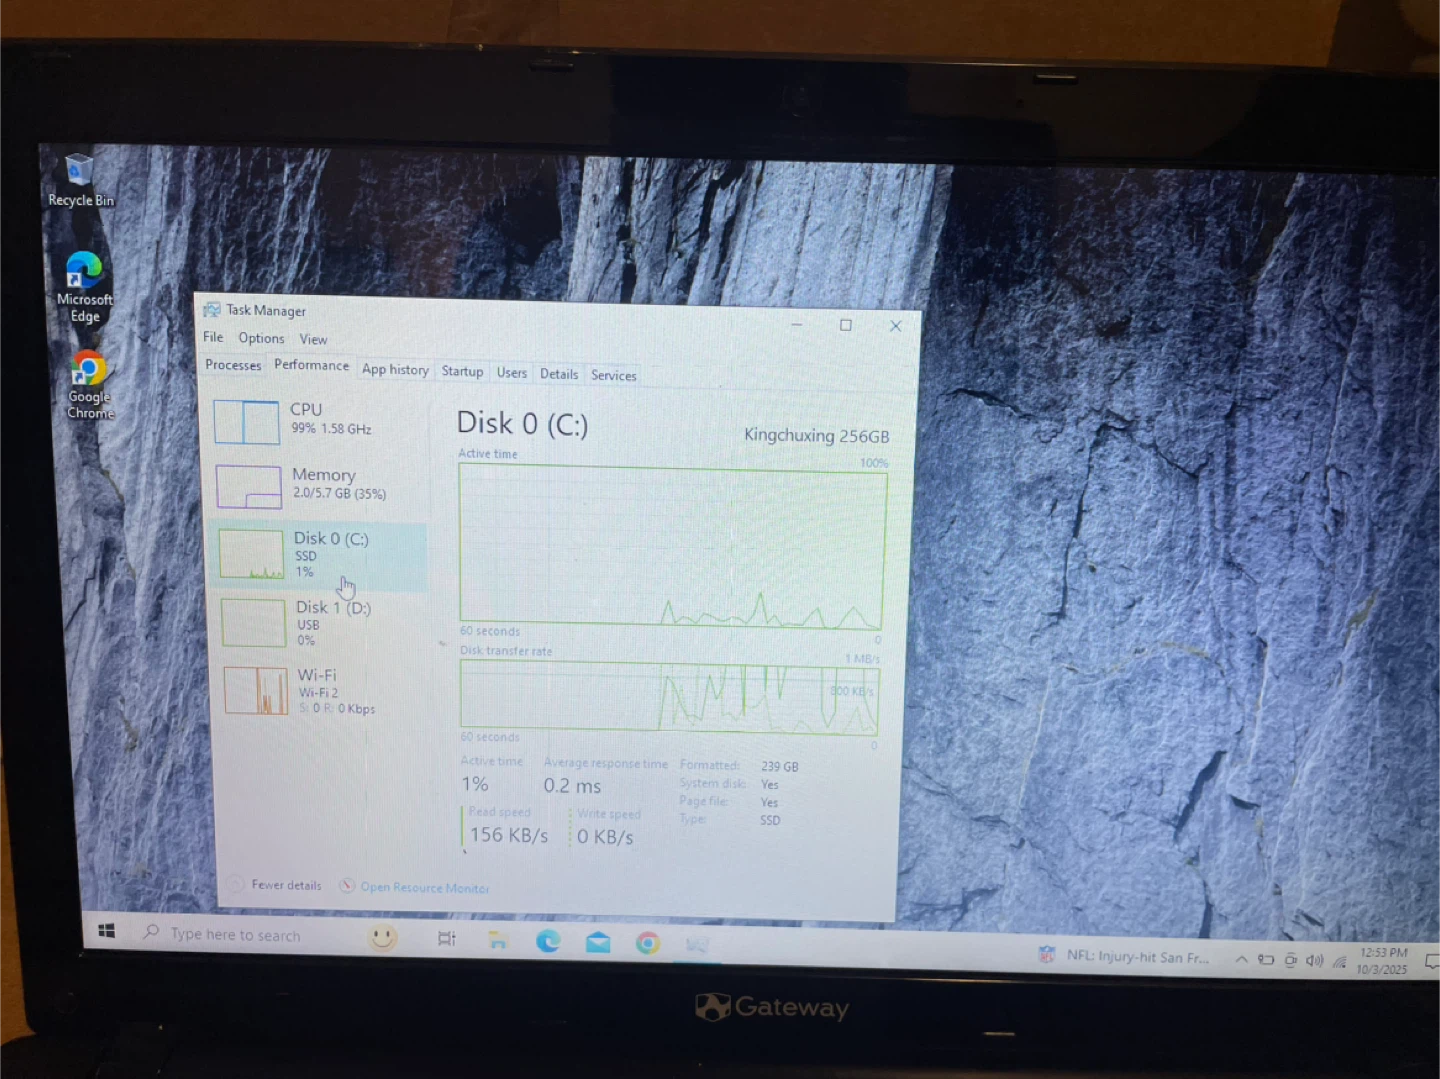The image size is (1440, 1079).
Task: Switch to the Startup tab
Action: (x=462, y=371)
